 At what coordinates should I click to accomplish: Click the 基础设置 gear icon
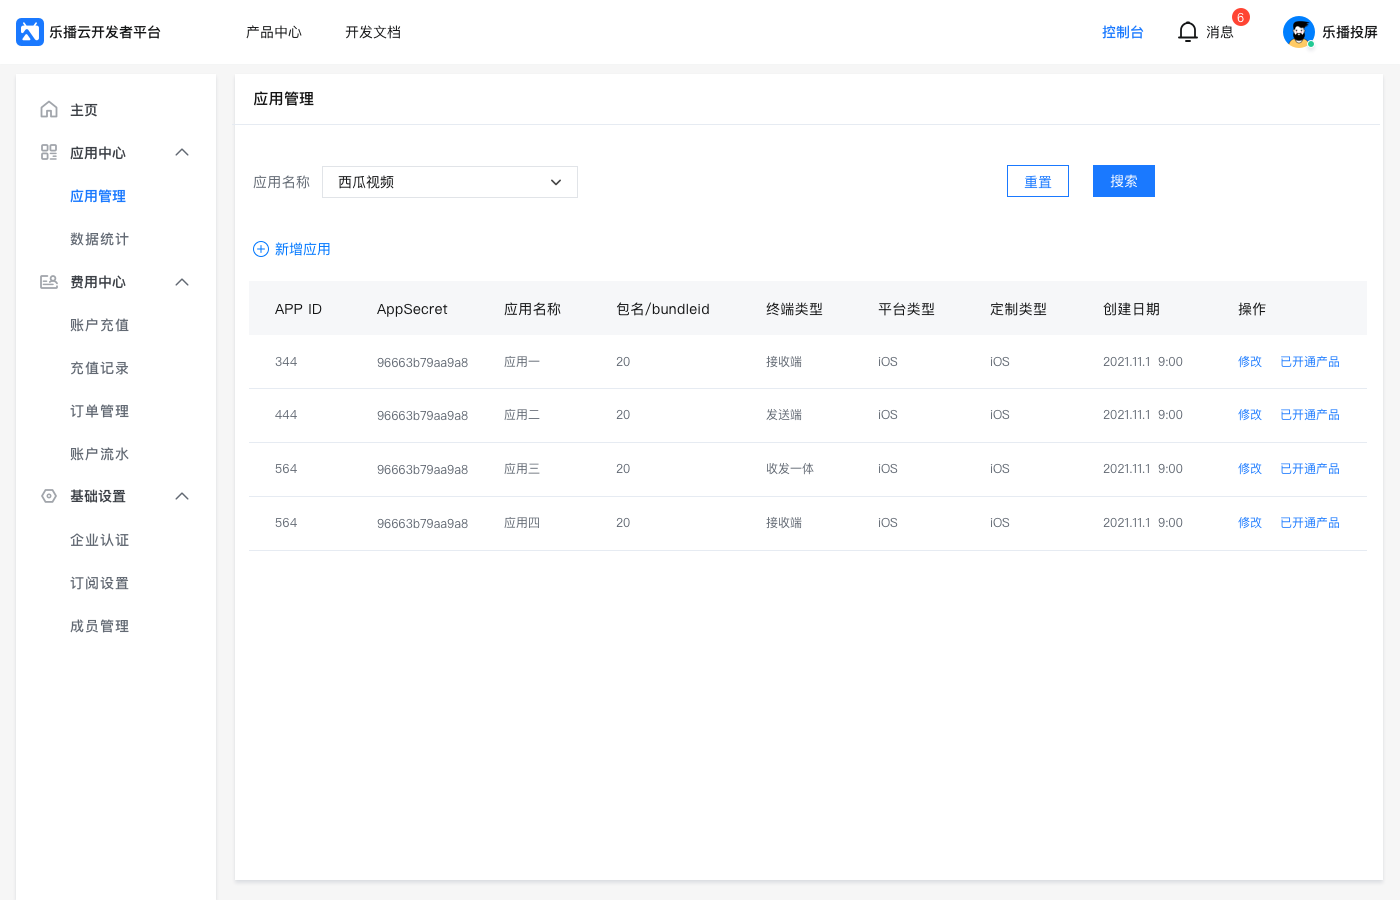point(49,496)
